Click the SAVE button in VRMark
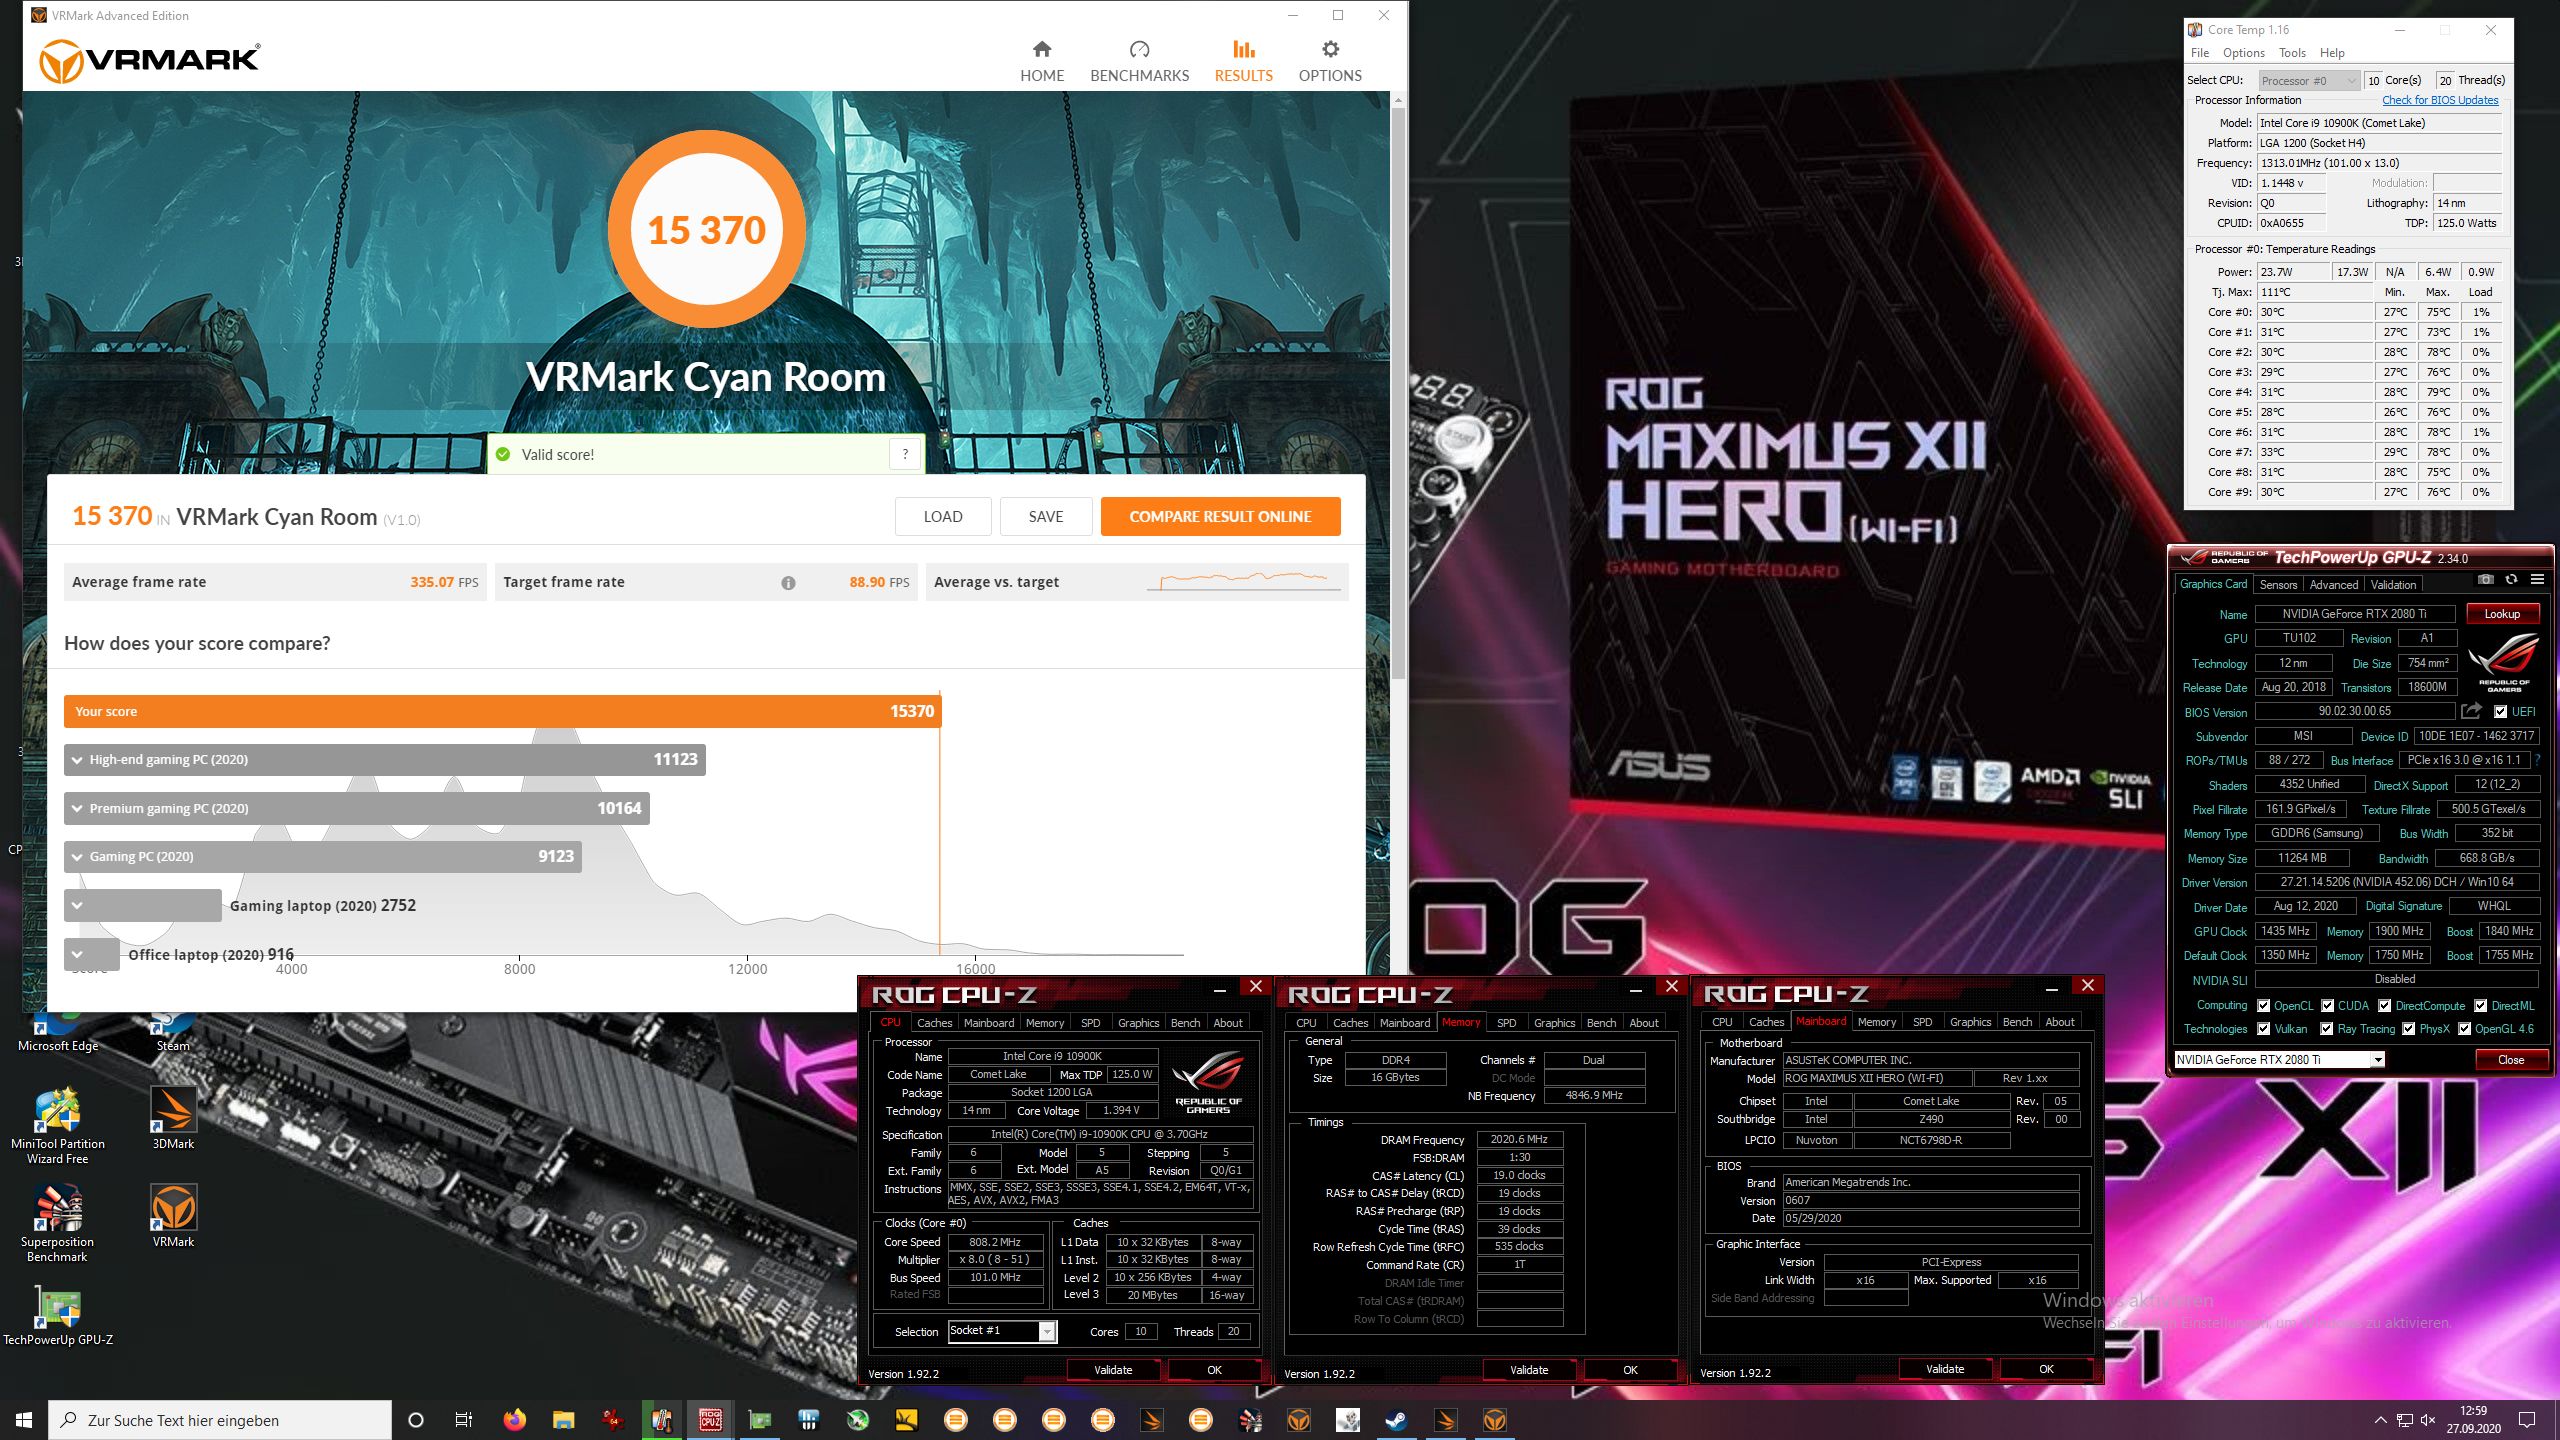This screenshot has width=2560, height=1440. pyautogui.click(x=1045, y=517)
